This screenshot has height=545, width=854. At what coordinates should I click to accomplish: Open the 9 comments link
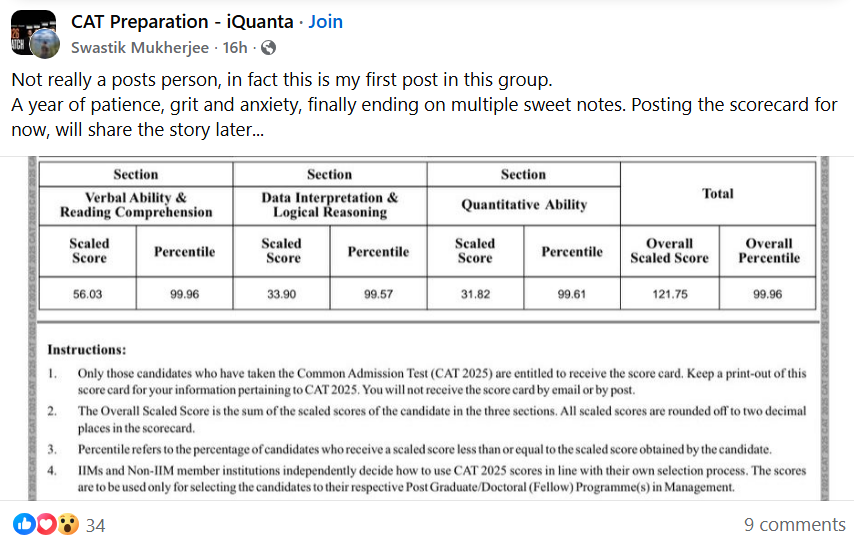click(794, 525)
